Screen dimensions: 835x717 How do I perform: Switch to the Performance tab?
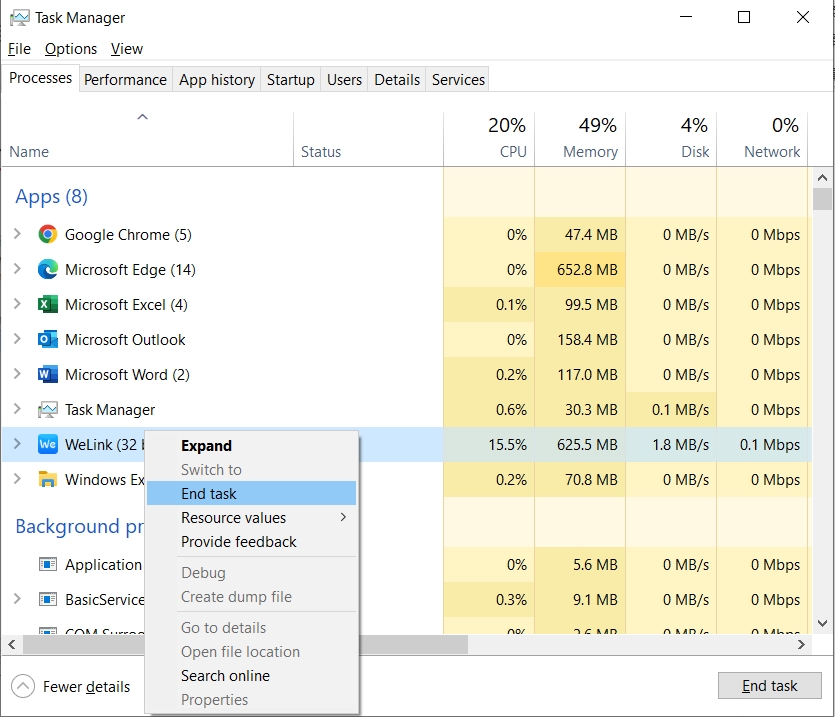pyautogui.click(x=125, y=80)
